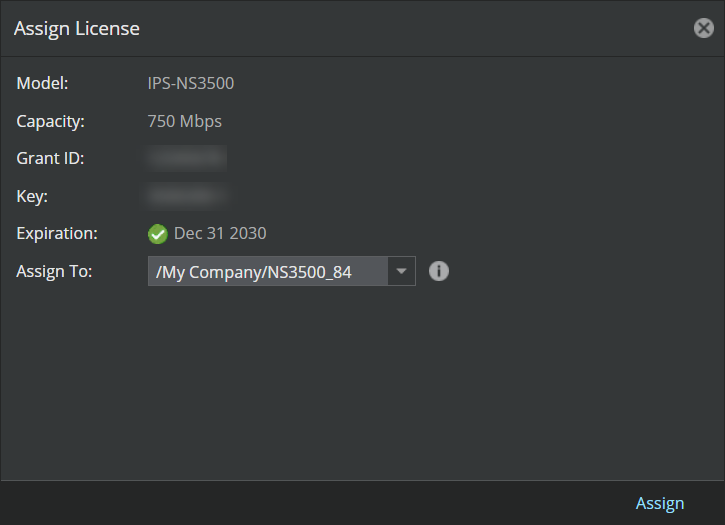Image resolution: width=725 pixels, height=525 pixels.
Task: Click the Assign To label
Action: [x=54, y=271]
